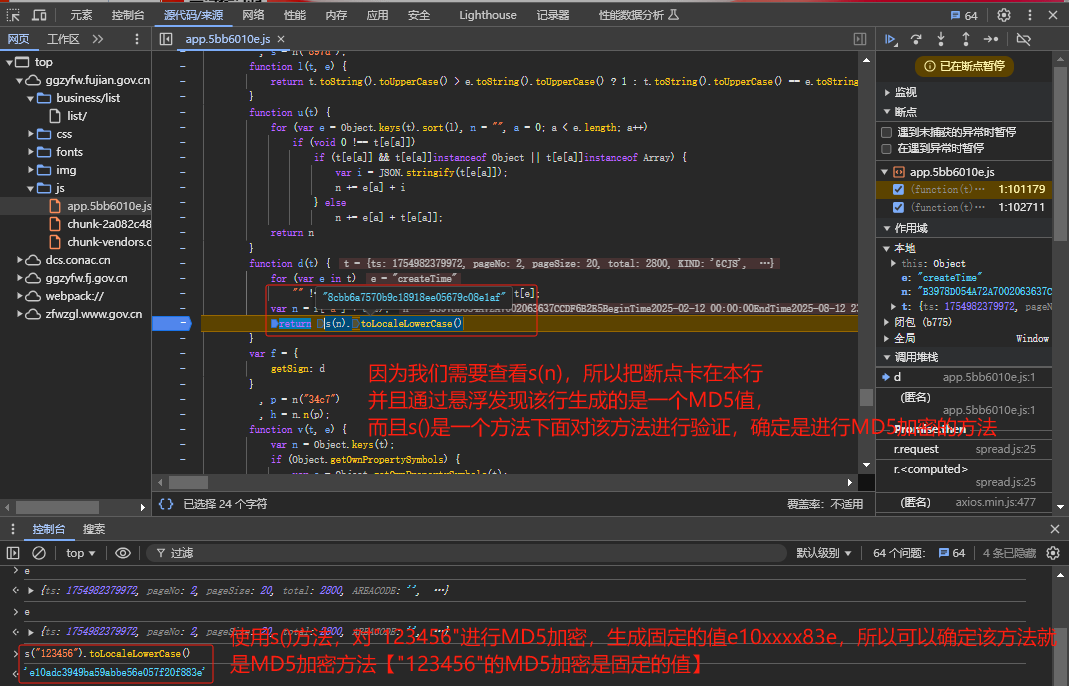This screenshot has height=686, width=1069.
Task: Open the DevTools three-dot customize menu
Action: (1029, 15)
